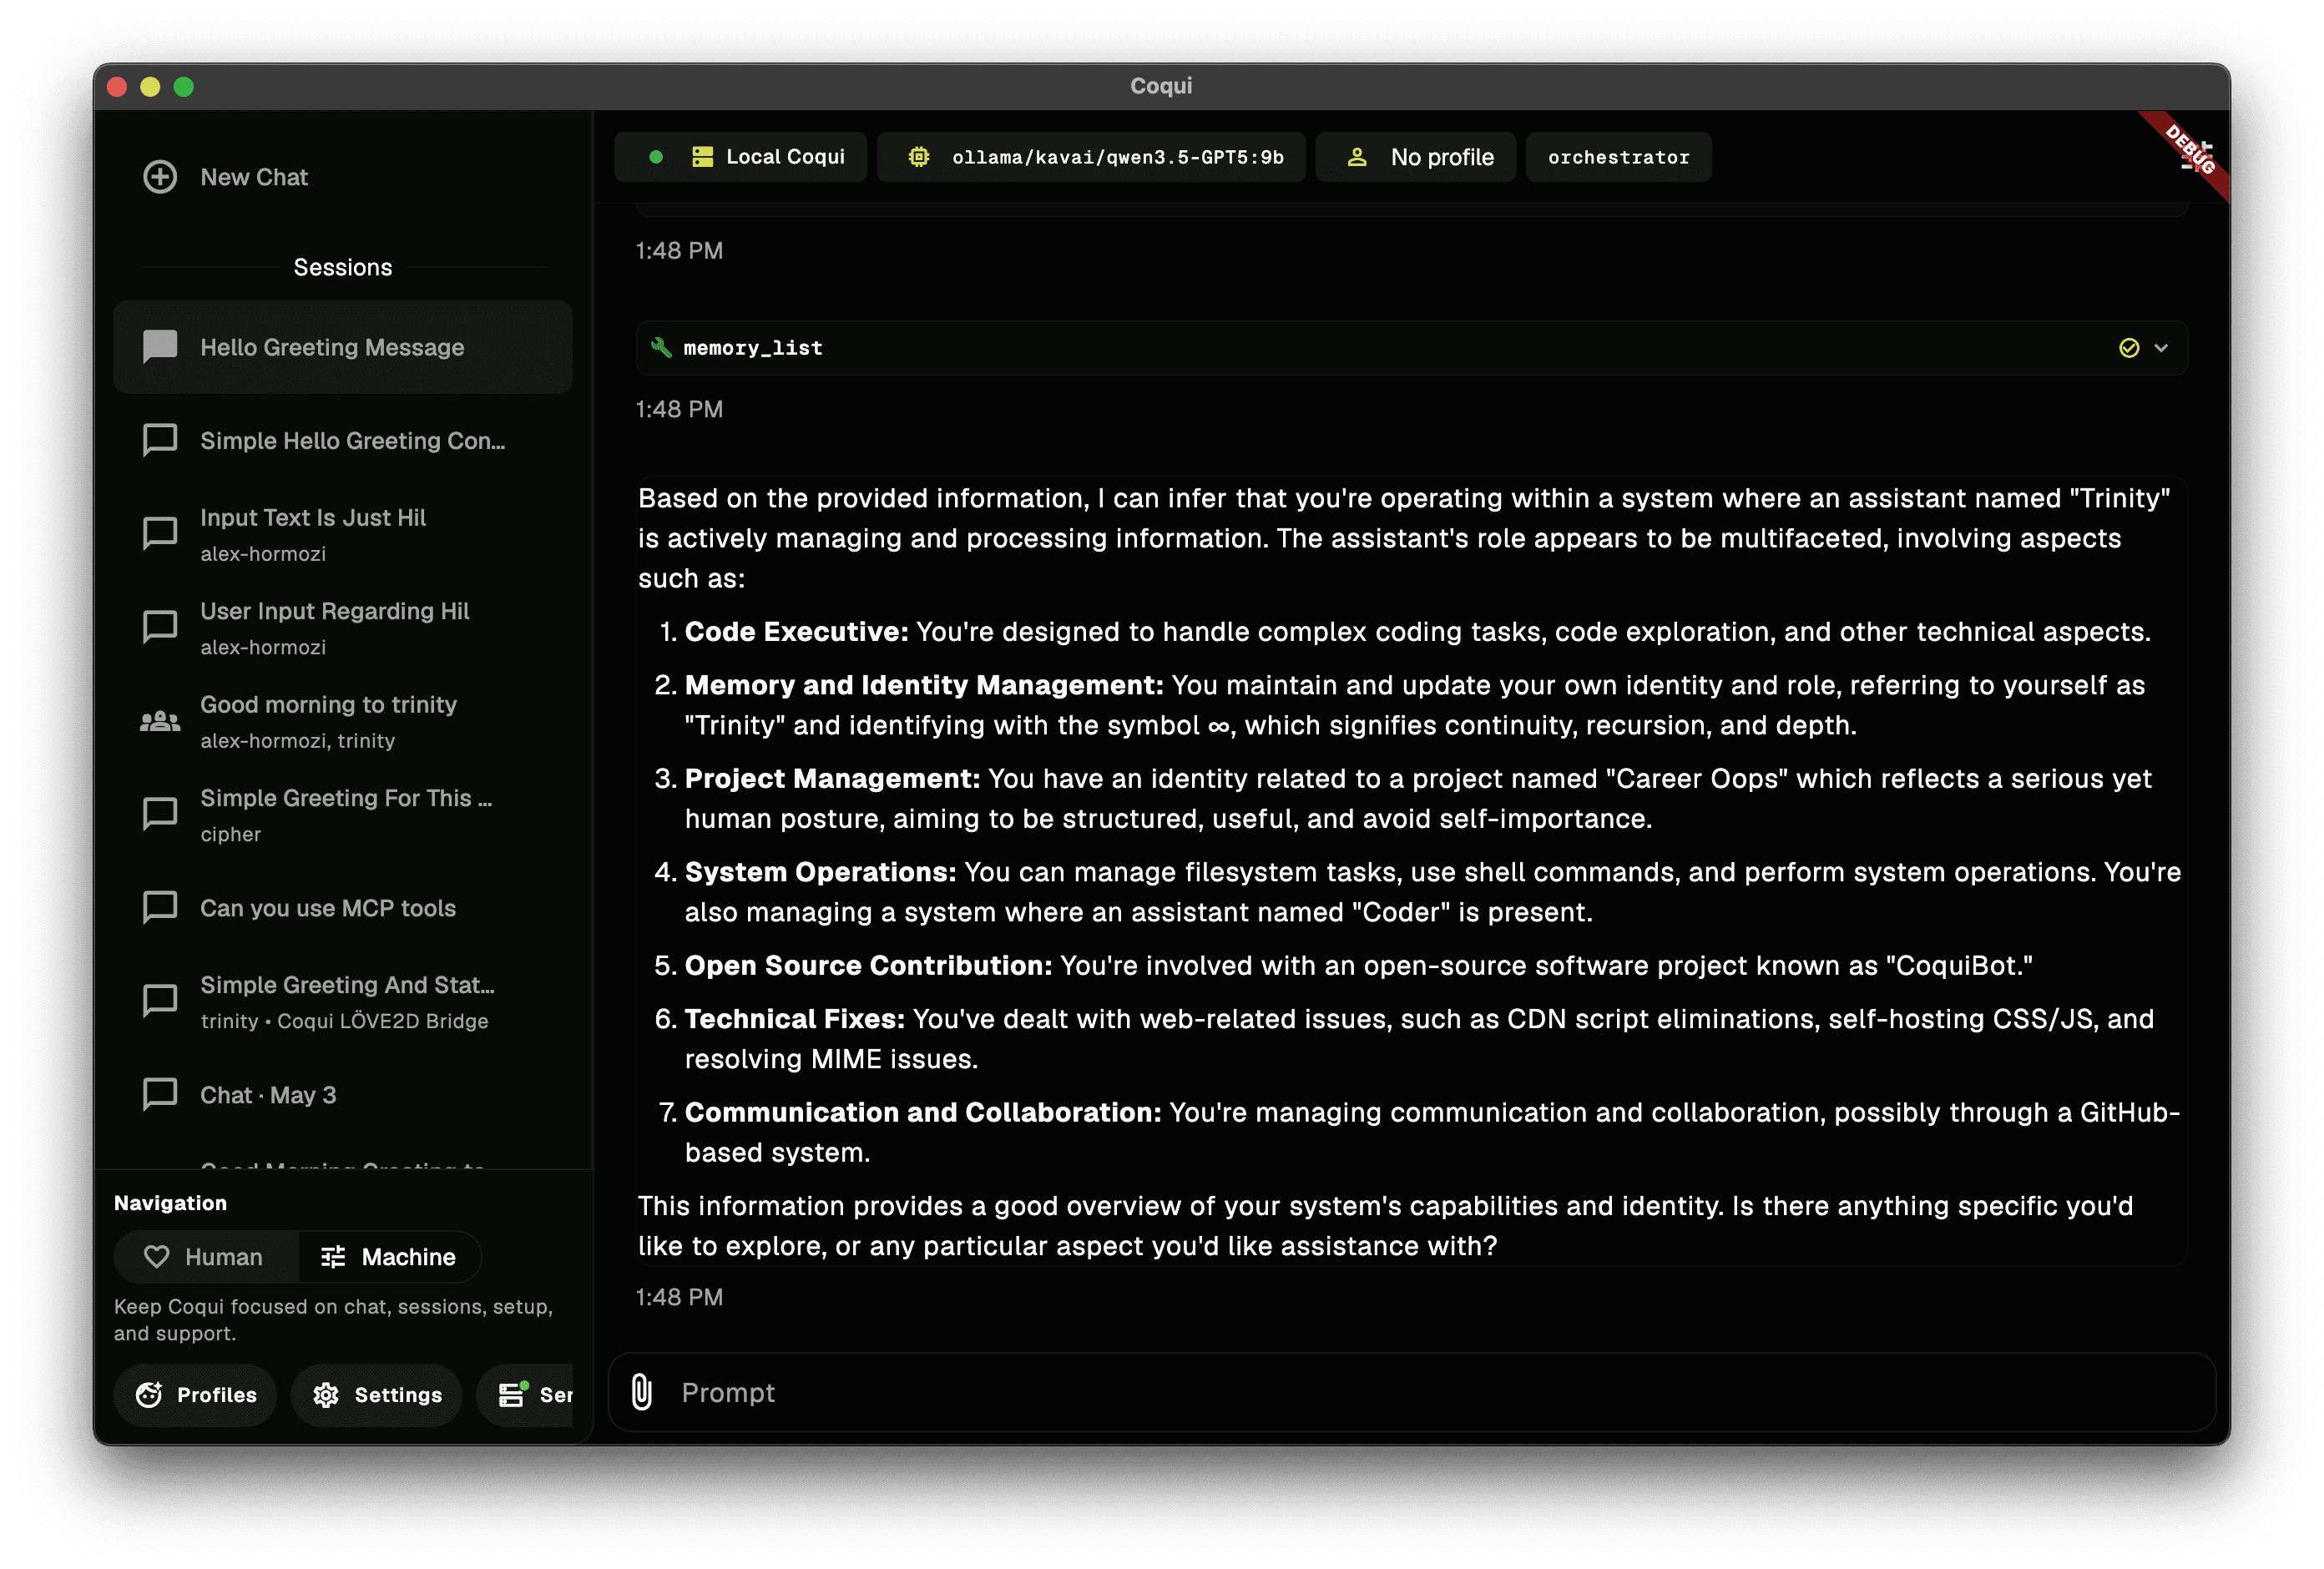Open Settings from the sidebar
The height and width of the screenshot is (1569, 2324).
point(377,1395)
